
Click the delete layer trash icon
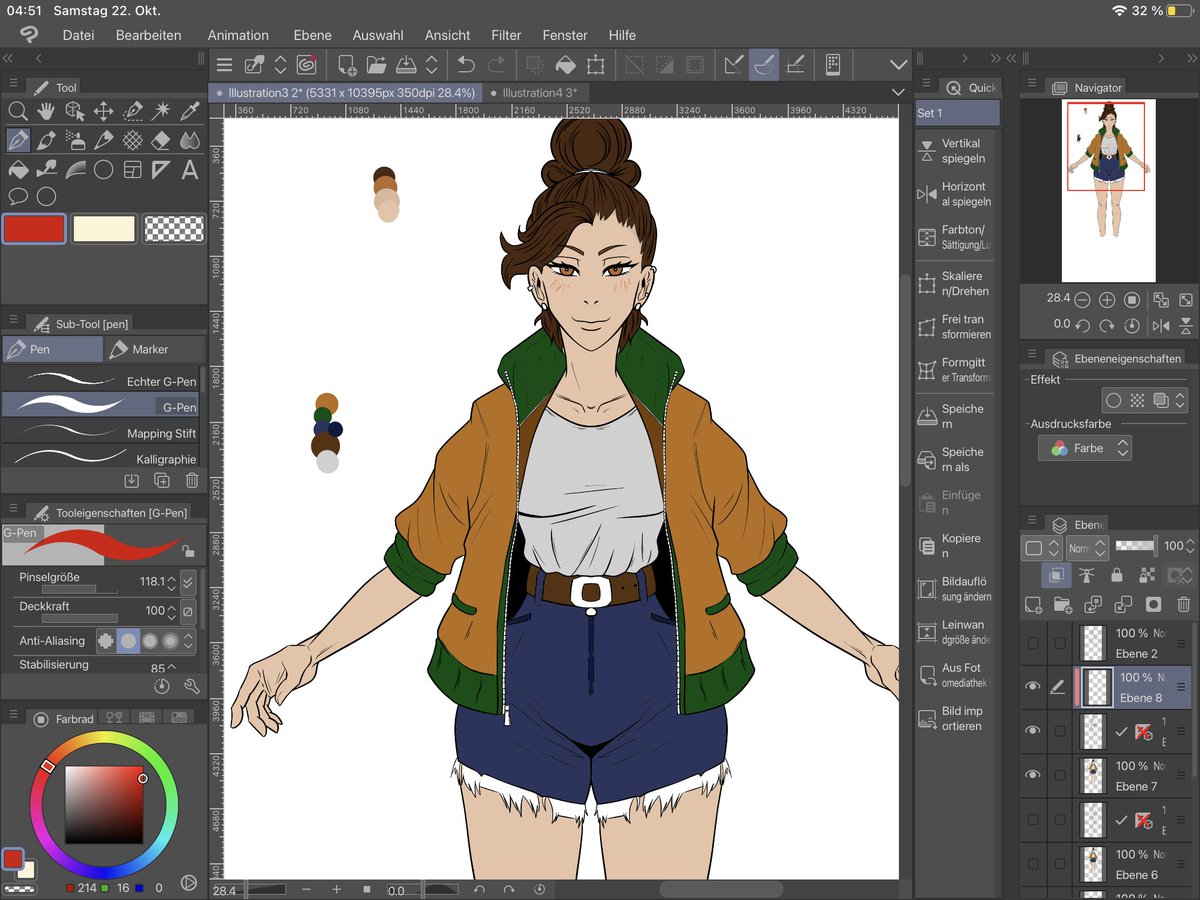[1183, 604]
